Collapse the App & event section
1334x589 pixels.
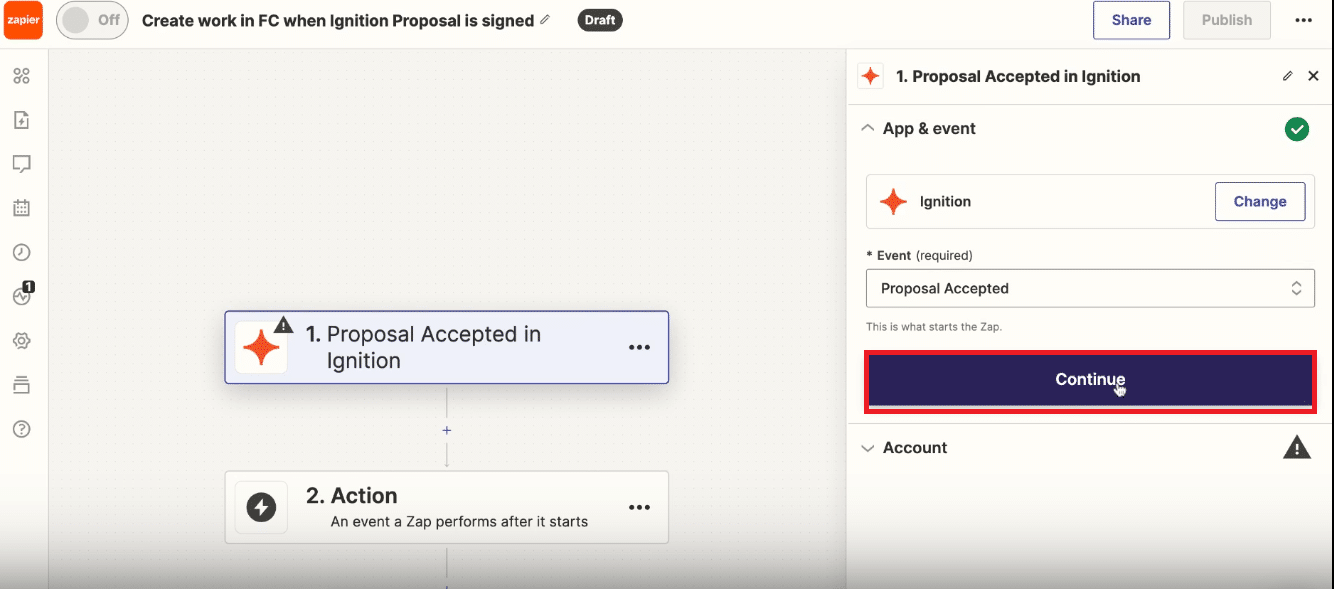tap(868, 129)
